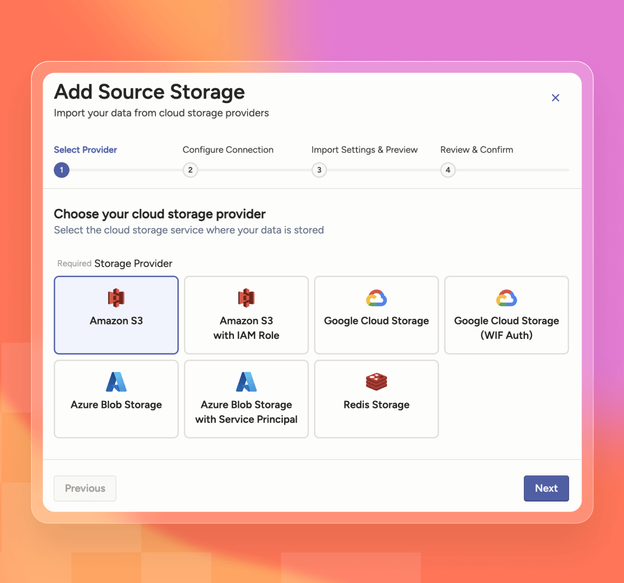Click the Next button
The width and height of the screenshot is (624, 583).
(546, 488)
